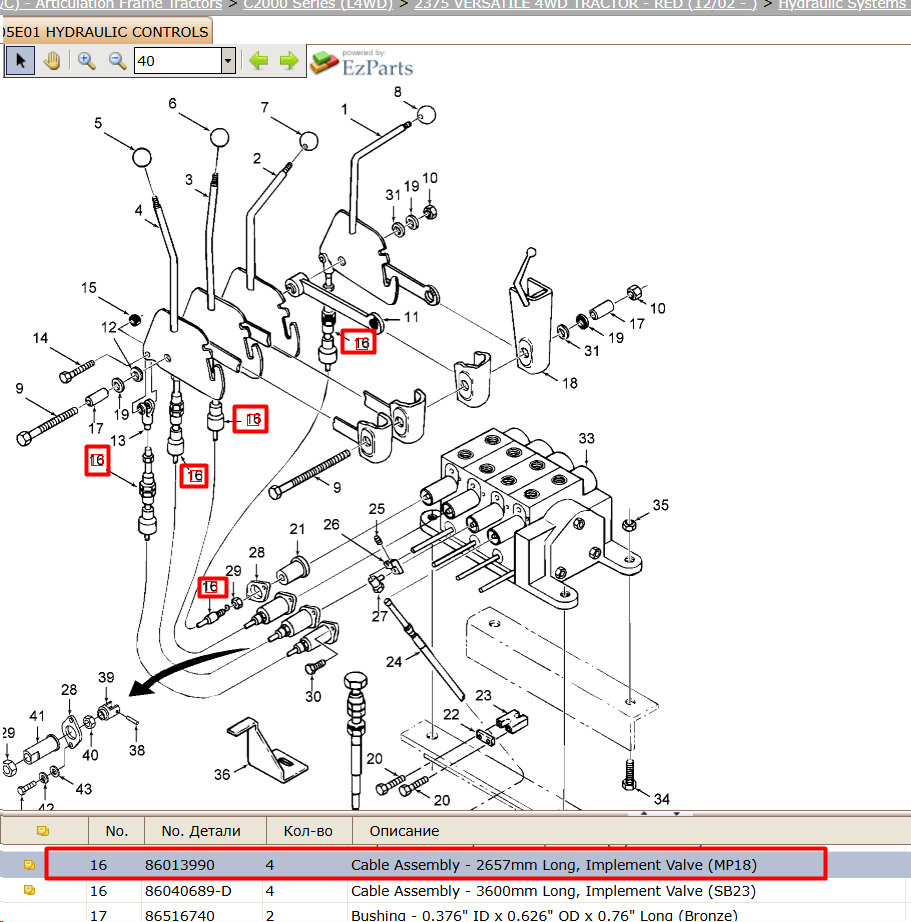Click callout 14 bolt label
Viewport: 911px width, 922px height.
coord(40,338)
